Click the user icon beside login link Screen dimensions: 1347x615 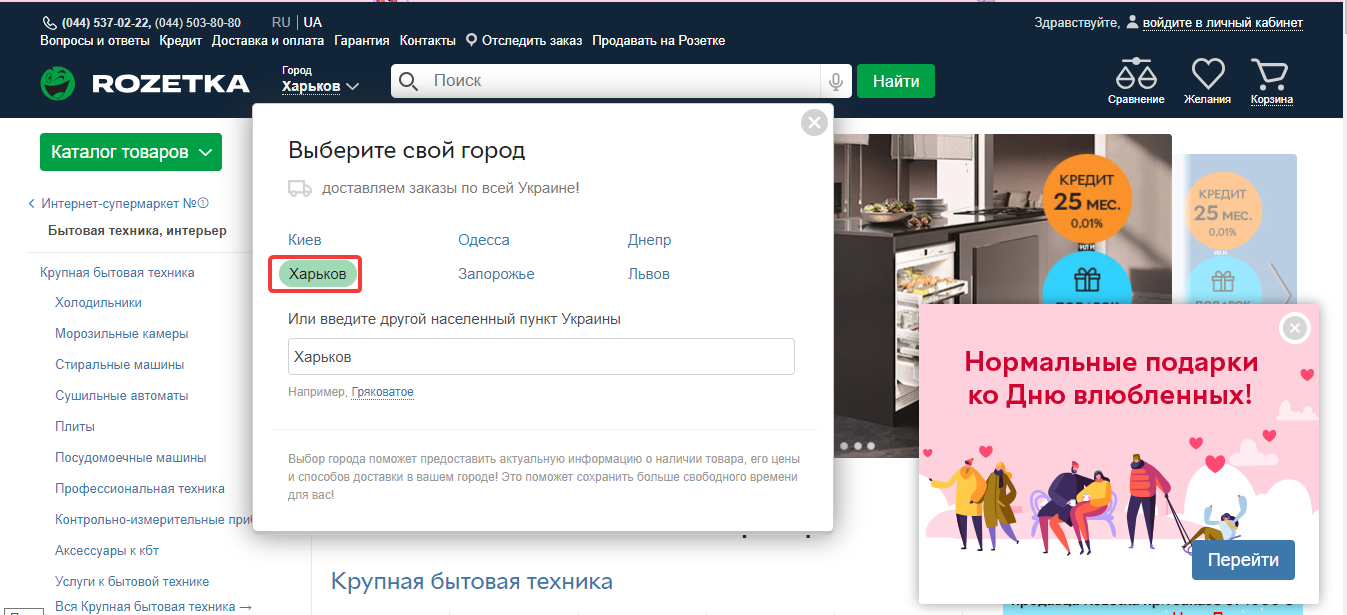tap(1132, 22)
